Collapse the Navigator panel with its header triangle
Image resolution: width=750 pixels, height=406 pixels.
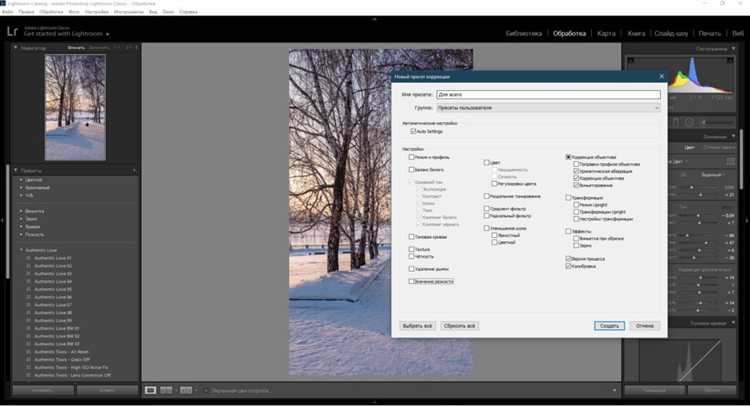(x=16, y=48)
